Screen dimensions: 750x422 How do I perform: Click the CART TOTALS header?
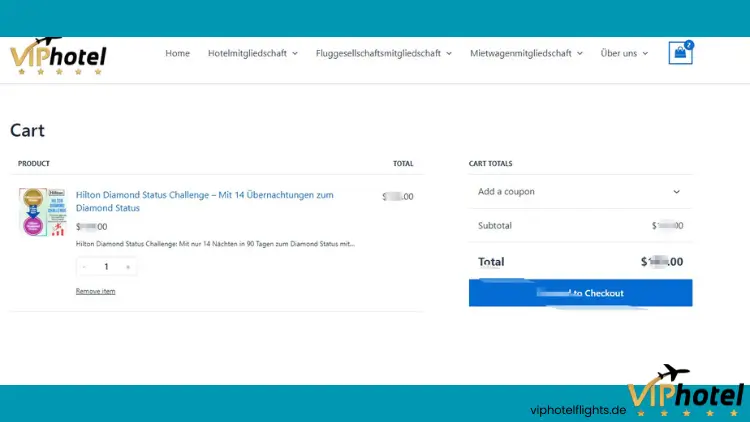click(490, 164)
